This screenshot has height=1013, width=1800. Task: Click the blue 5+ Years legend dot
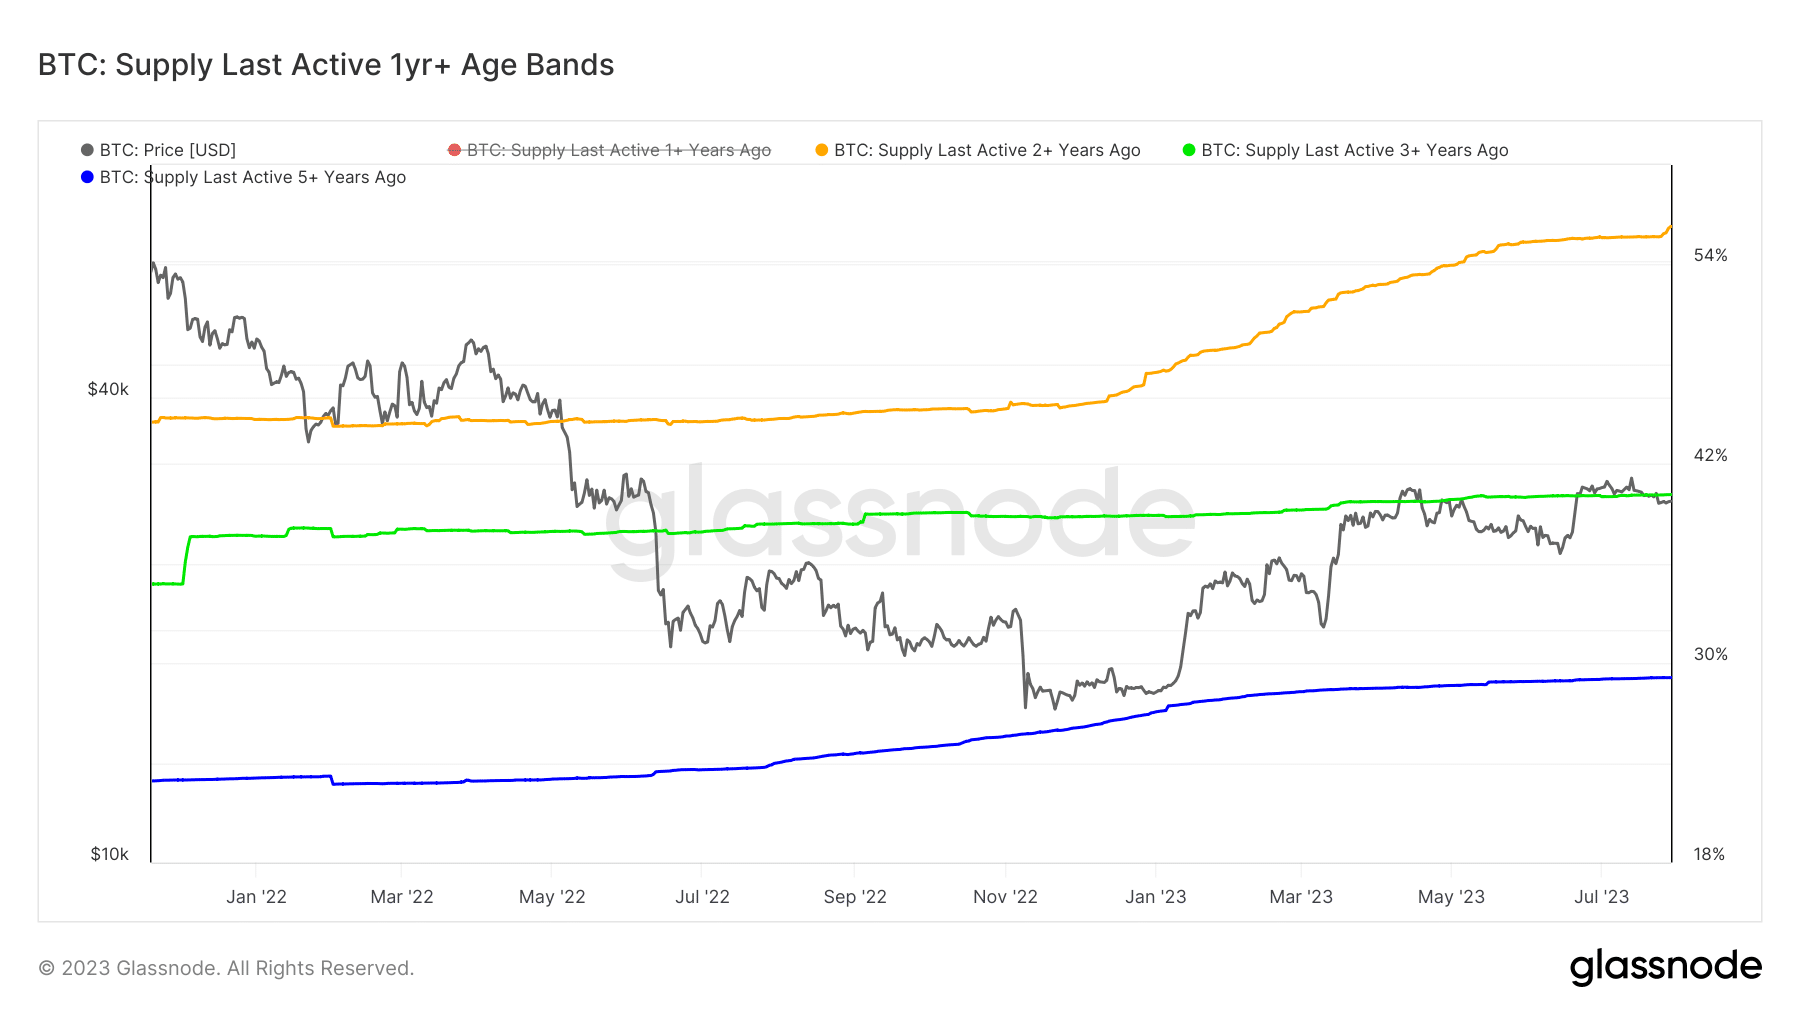(x=88, y=177)
